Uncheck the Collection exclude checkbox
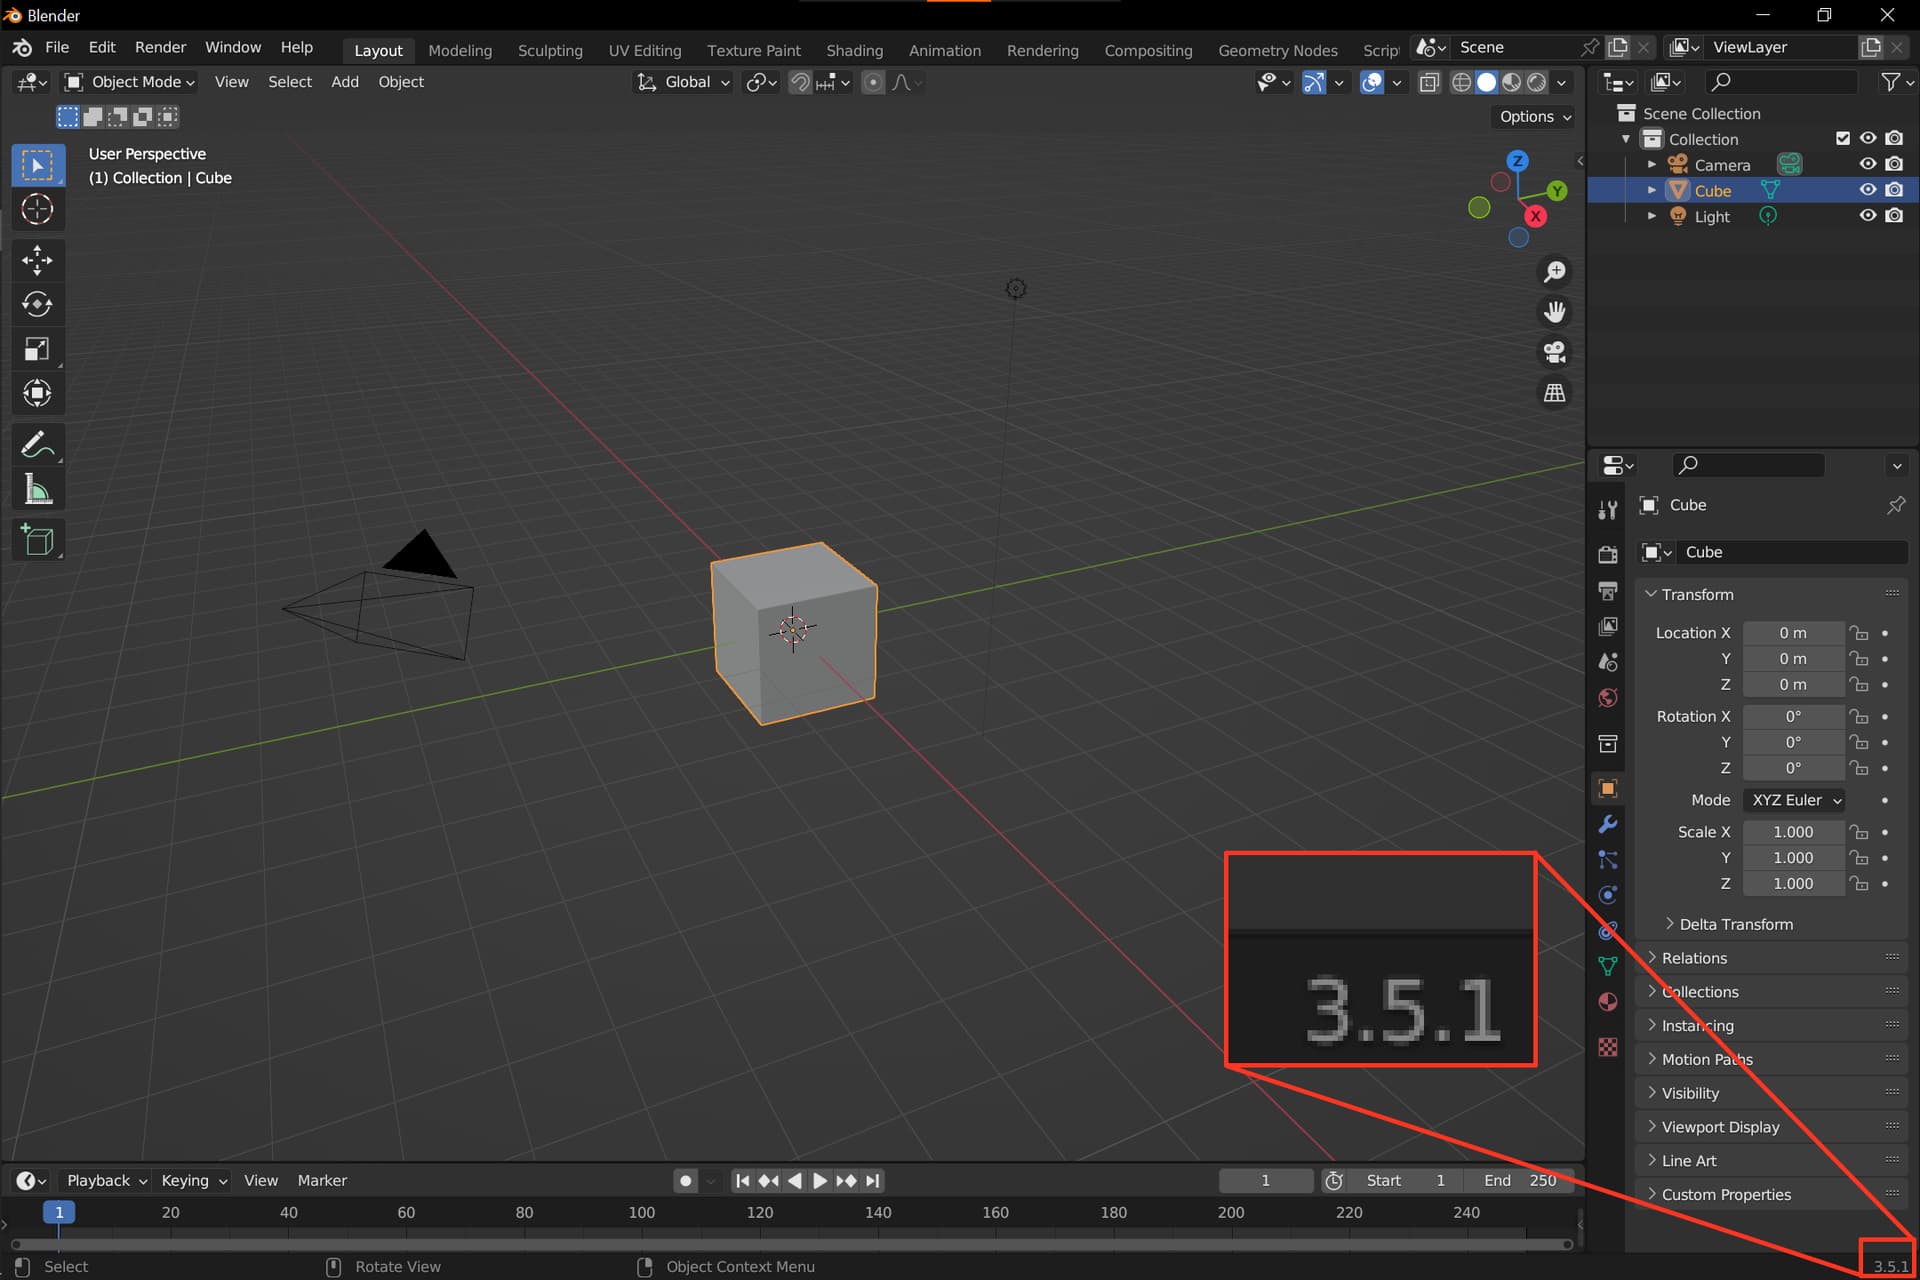The image size is (1920, 1280). point(1842,139)
